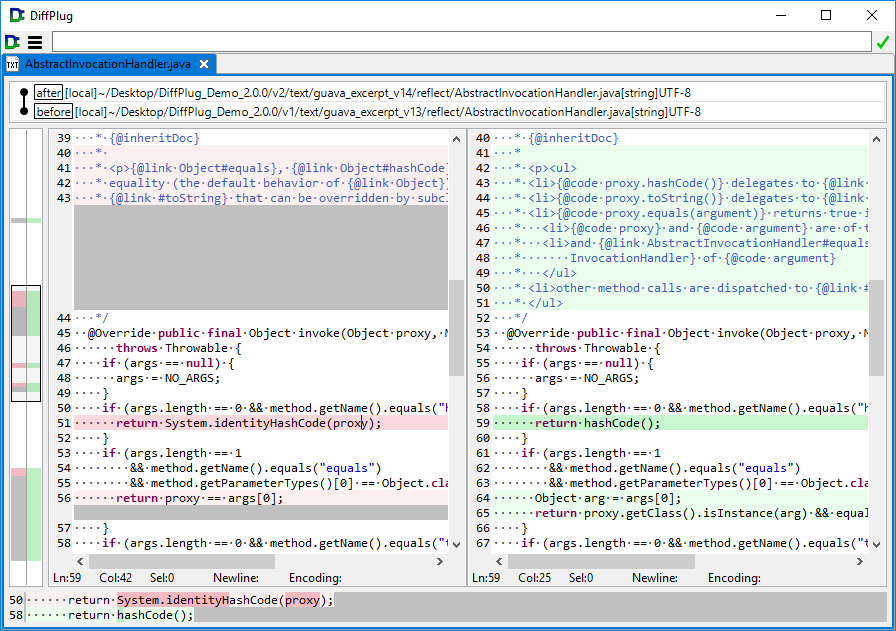Screen dimensions: 896x631
Task: Click left pane vertical scrollbar thumb
Action: pos(456,328)
